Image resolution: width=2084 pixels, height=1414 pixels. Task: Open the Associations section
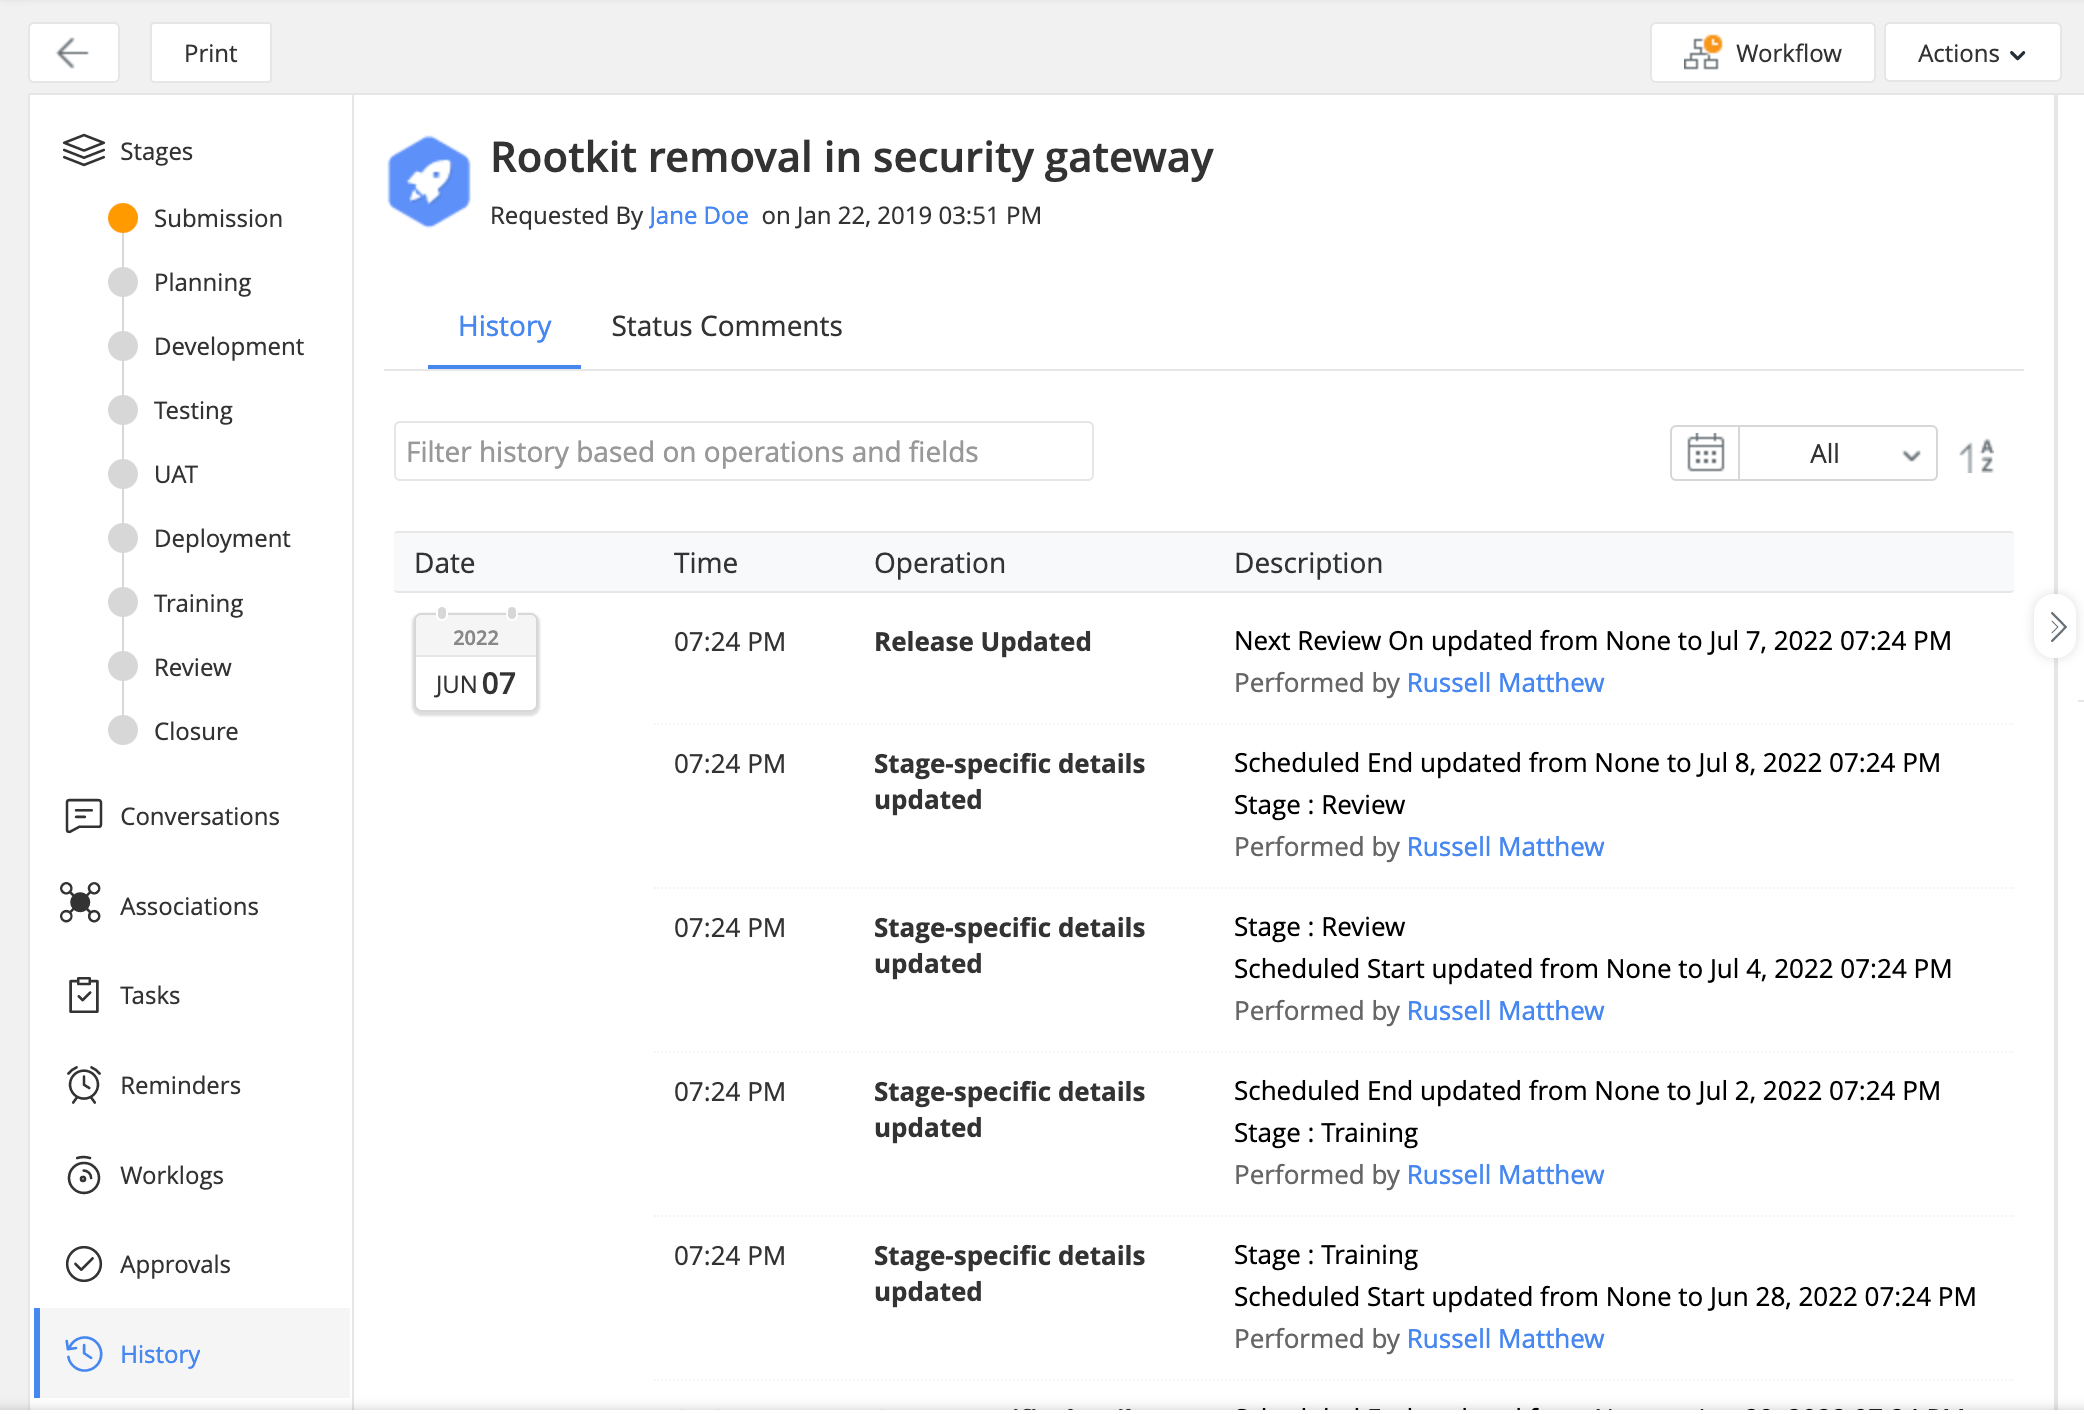pos(189,906)
